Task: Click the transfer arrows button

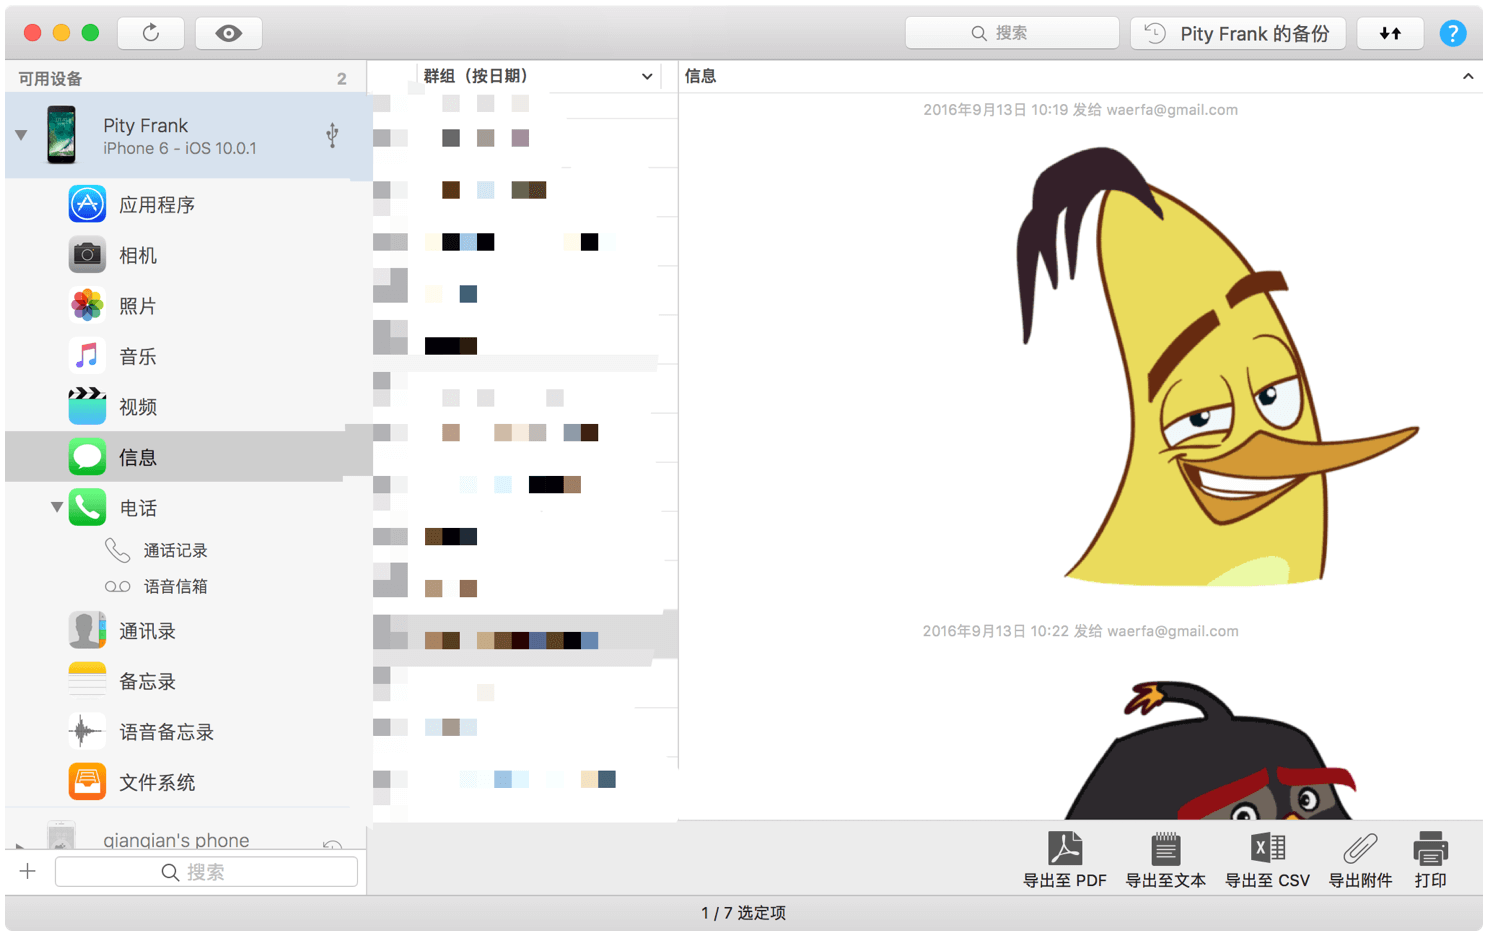Action: click(x=1390, y=33)
